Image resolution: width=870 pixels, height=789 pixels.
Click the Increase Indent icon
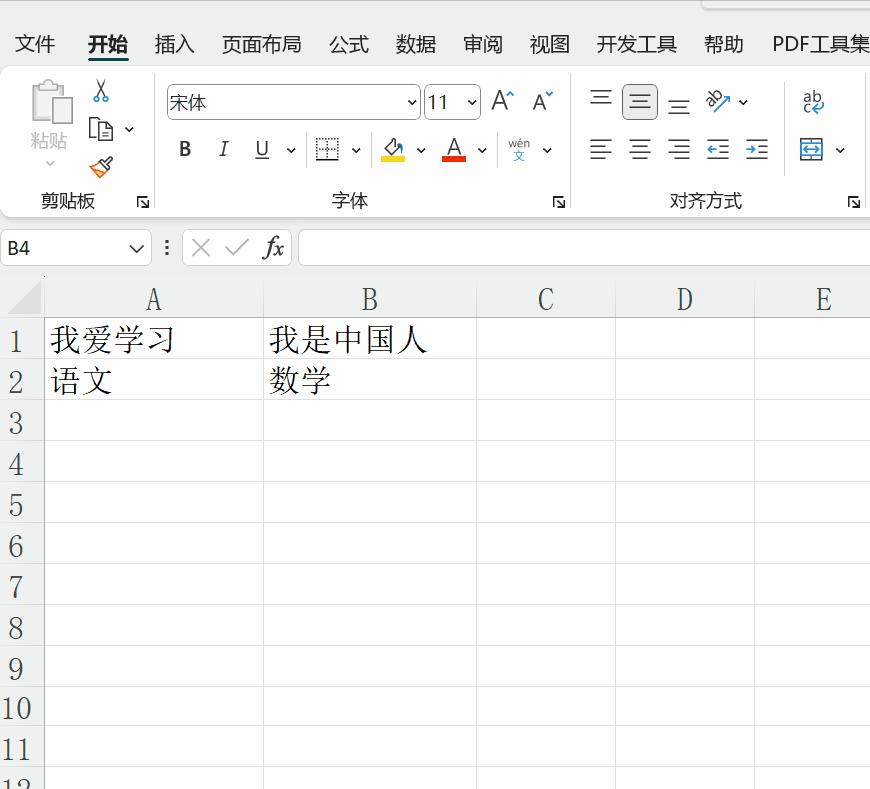(756, 149)
